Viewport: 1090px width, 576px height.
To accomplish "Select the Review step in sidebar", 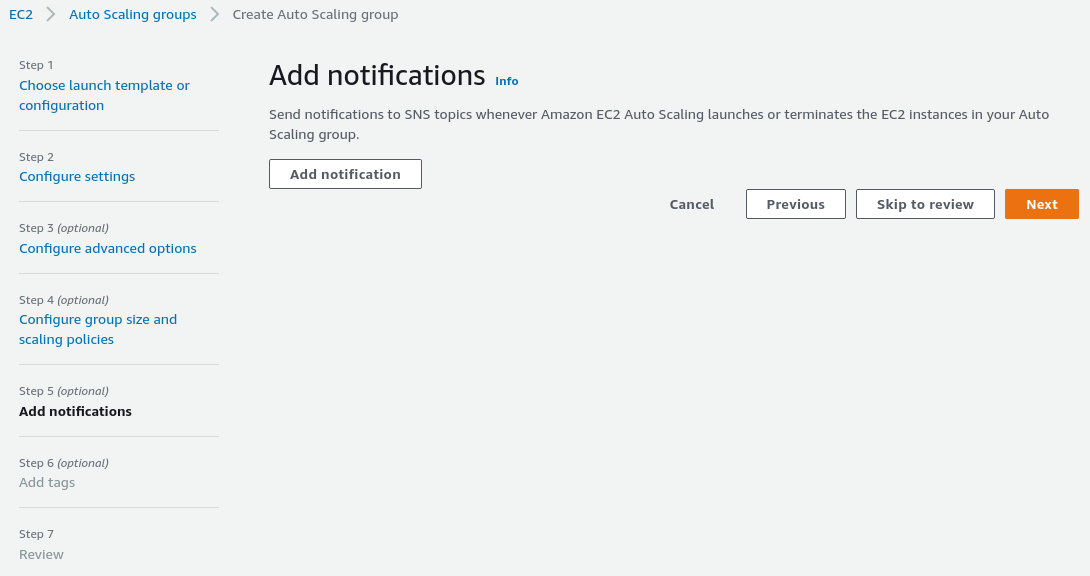I will [41, 555].
